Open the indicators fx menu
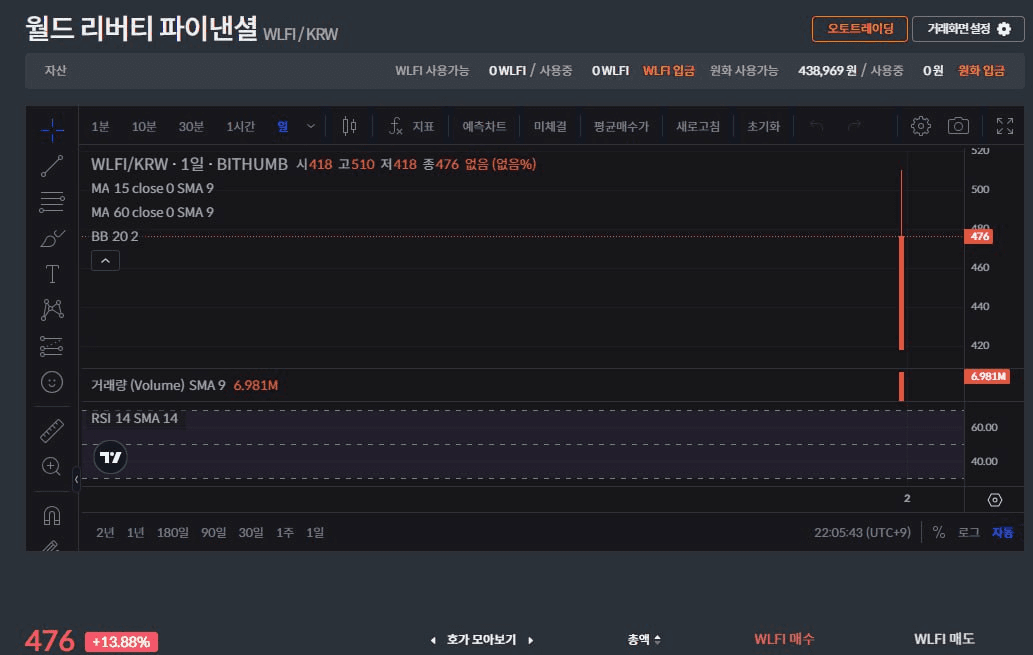Image resolution: width=1033 pixels, height=655 pixels. click(411, 126)
